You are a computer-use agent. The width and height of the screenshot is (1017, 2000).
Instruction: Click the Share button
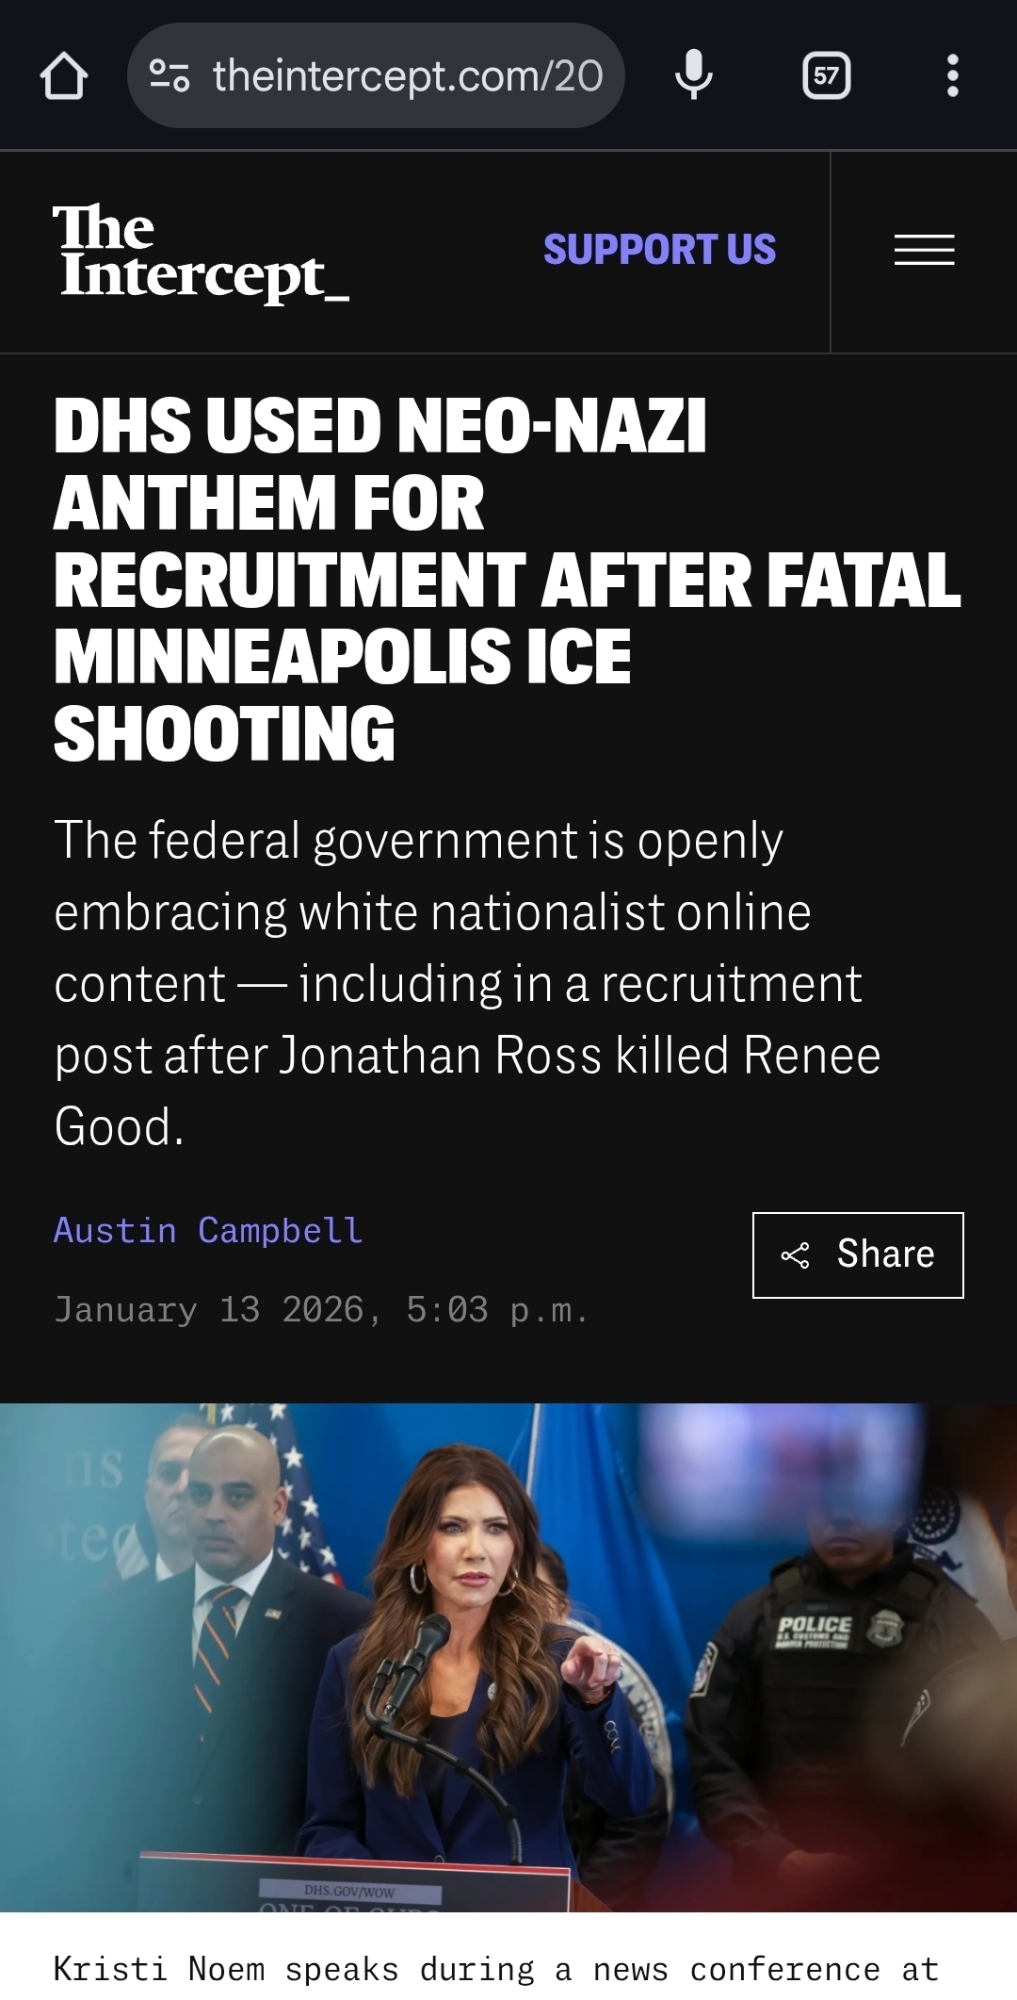pos(858,1255)
